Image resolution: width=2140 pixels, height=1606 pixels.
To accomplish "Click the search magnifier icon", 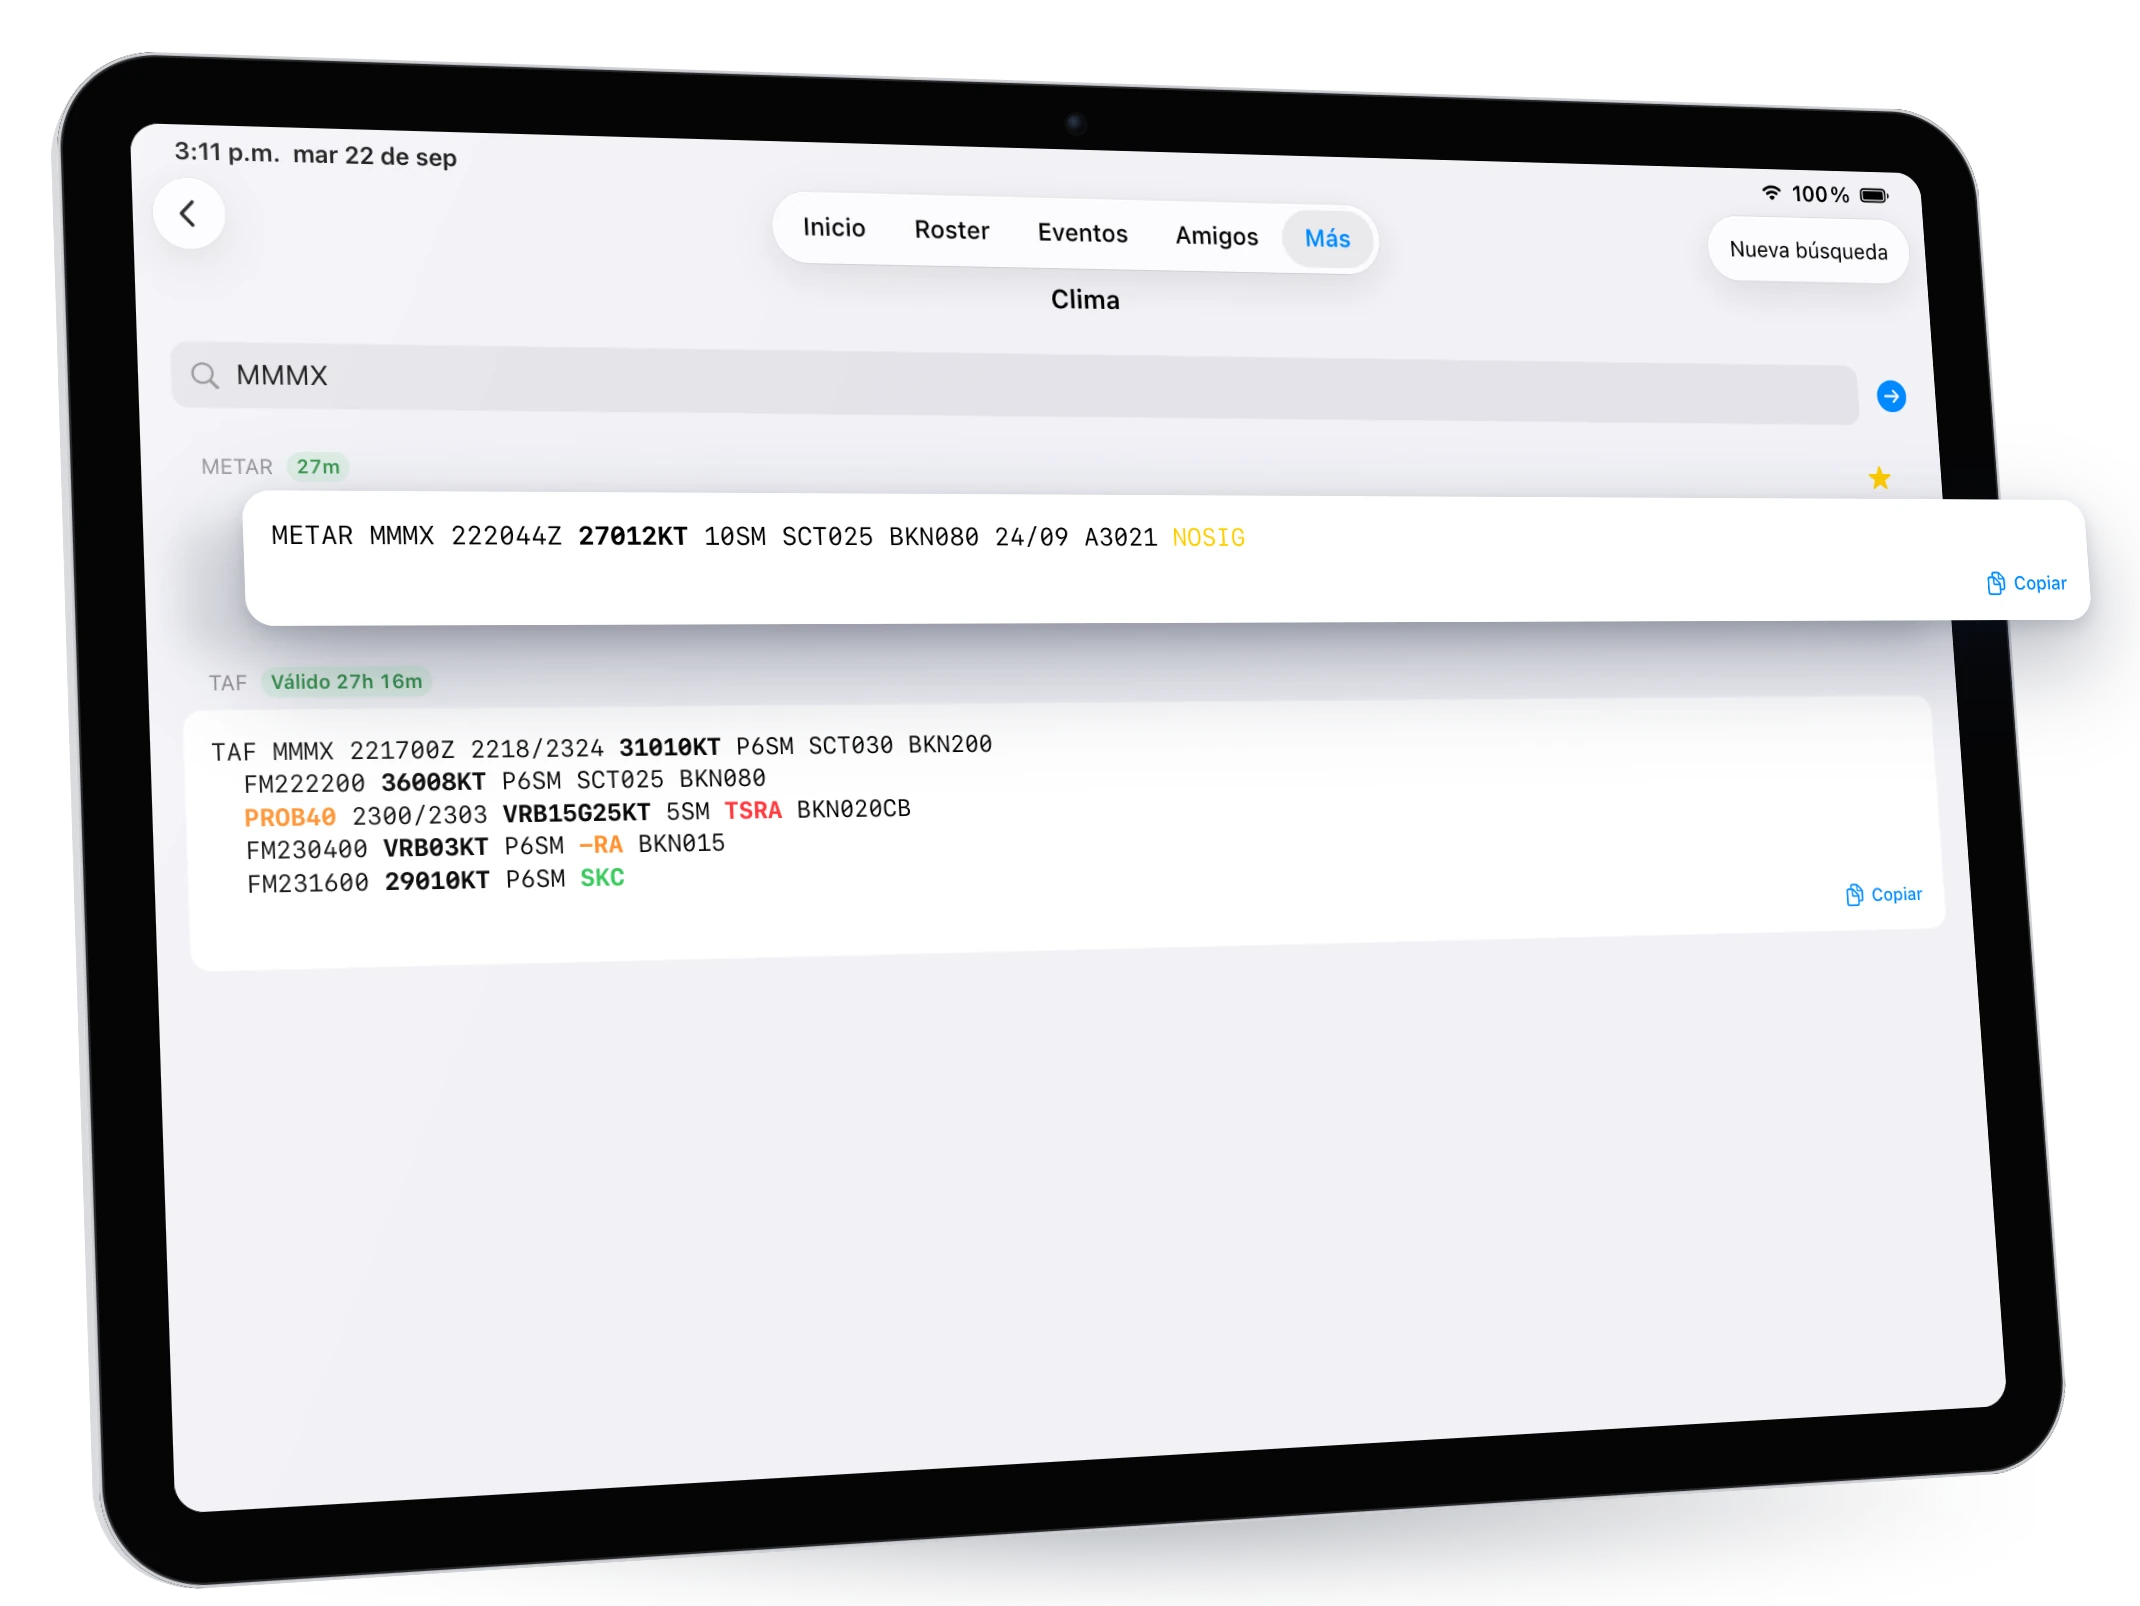I will coord(204,375).
